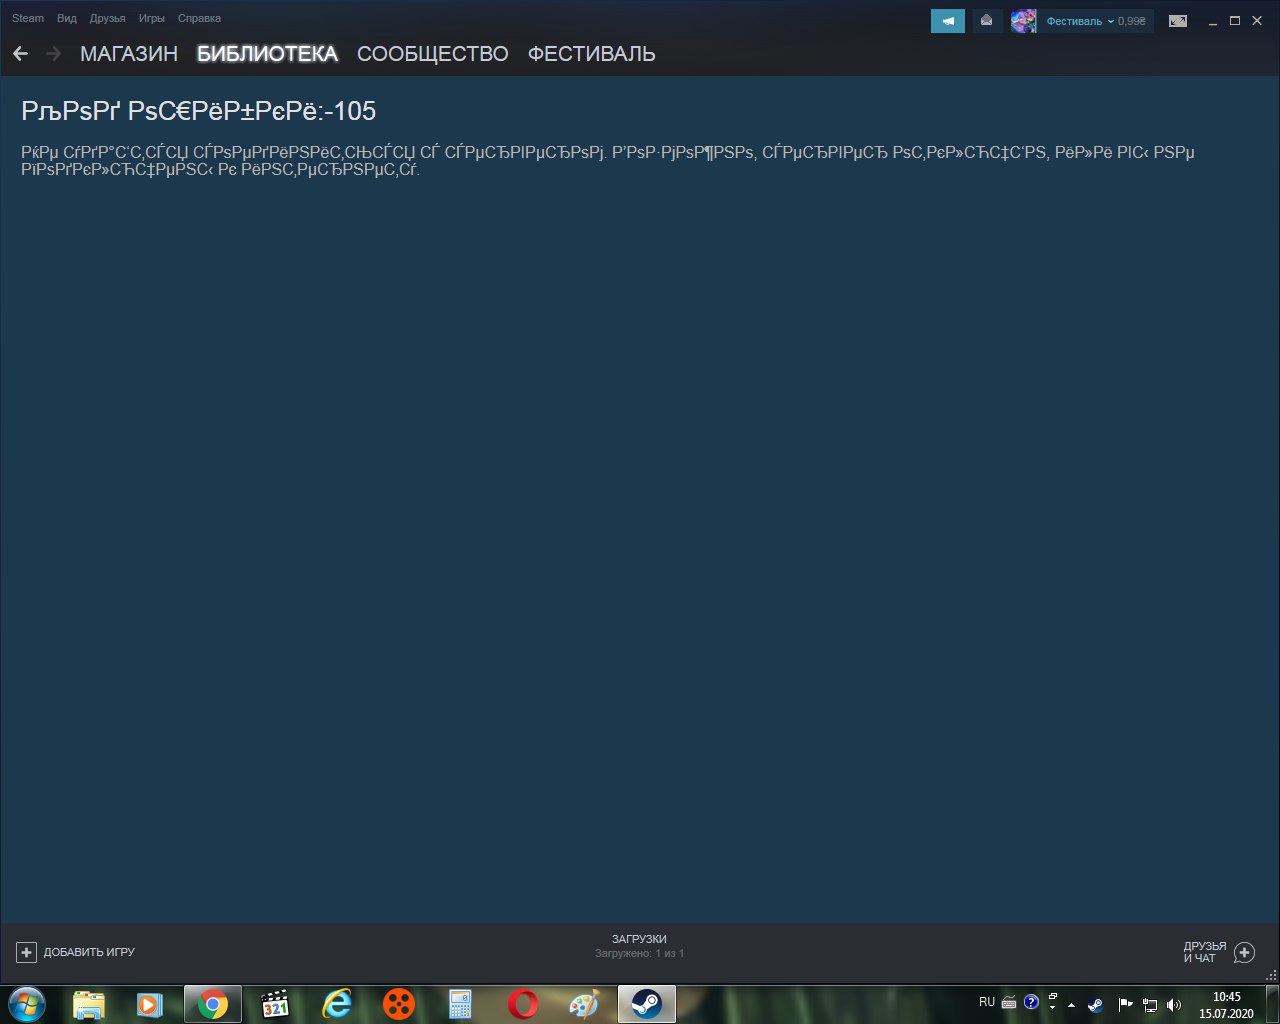Image resolution: width=1280 pixels, height=1024 pixels.
Task: Open the ФЕСТИВАЛЬ profile section
Action: pyautogui.click(x=591, y=54)
